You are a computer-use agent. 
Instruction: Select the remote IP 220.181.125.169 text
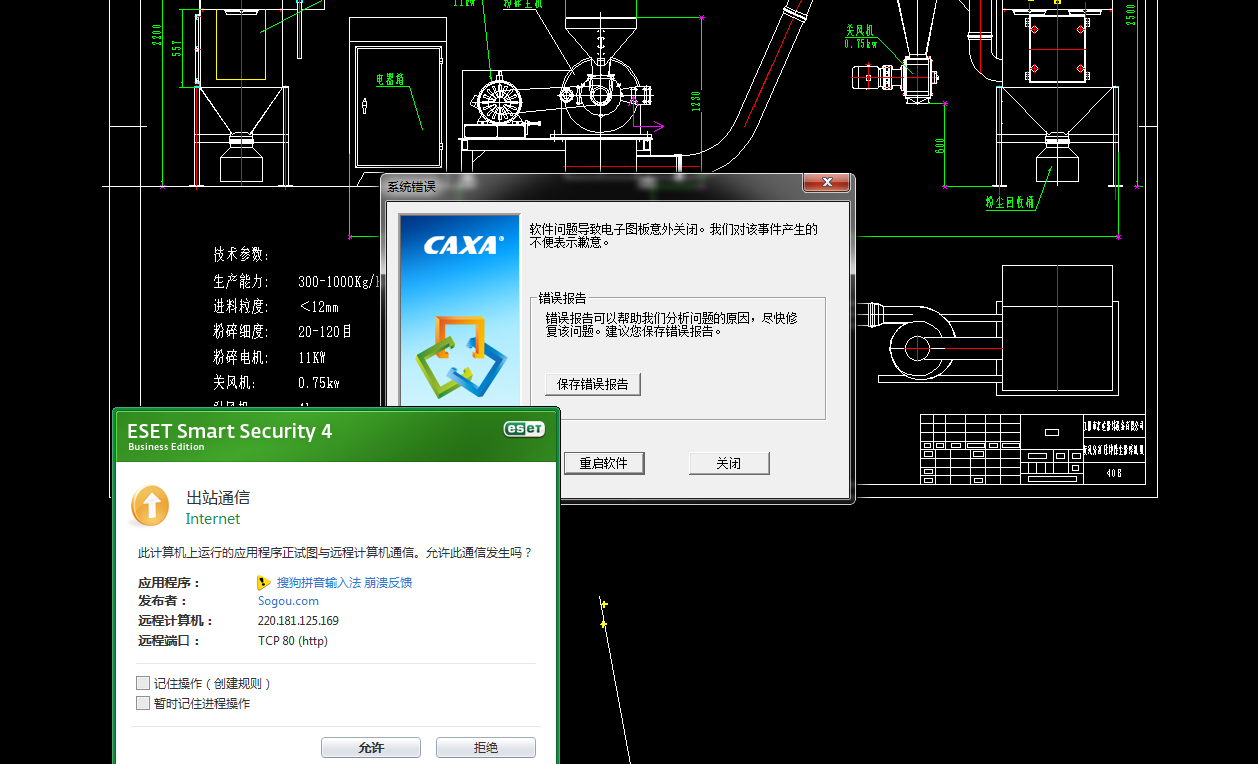[298, 621]
